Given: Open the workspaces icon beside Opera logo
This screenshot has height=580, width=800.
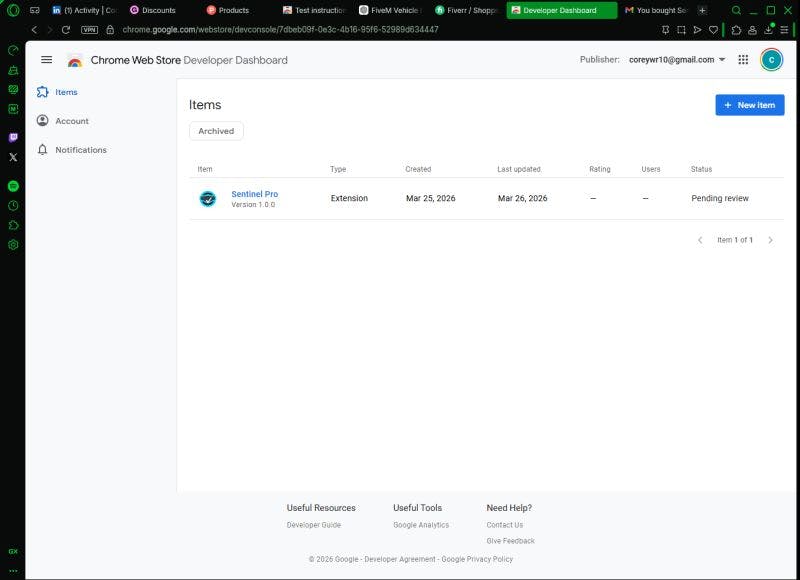Looking at the screenshot, I should pyautogui.click(x=35, y=10).
